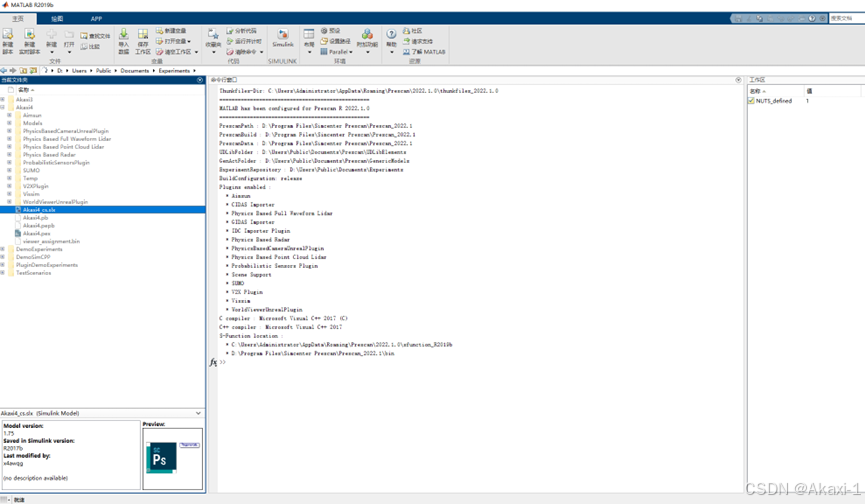
Task: Click the quick access help icon
Action: 811,18
